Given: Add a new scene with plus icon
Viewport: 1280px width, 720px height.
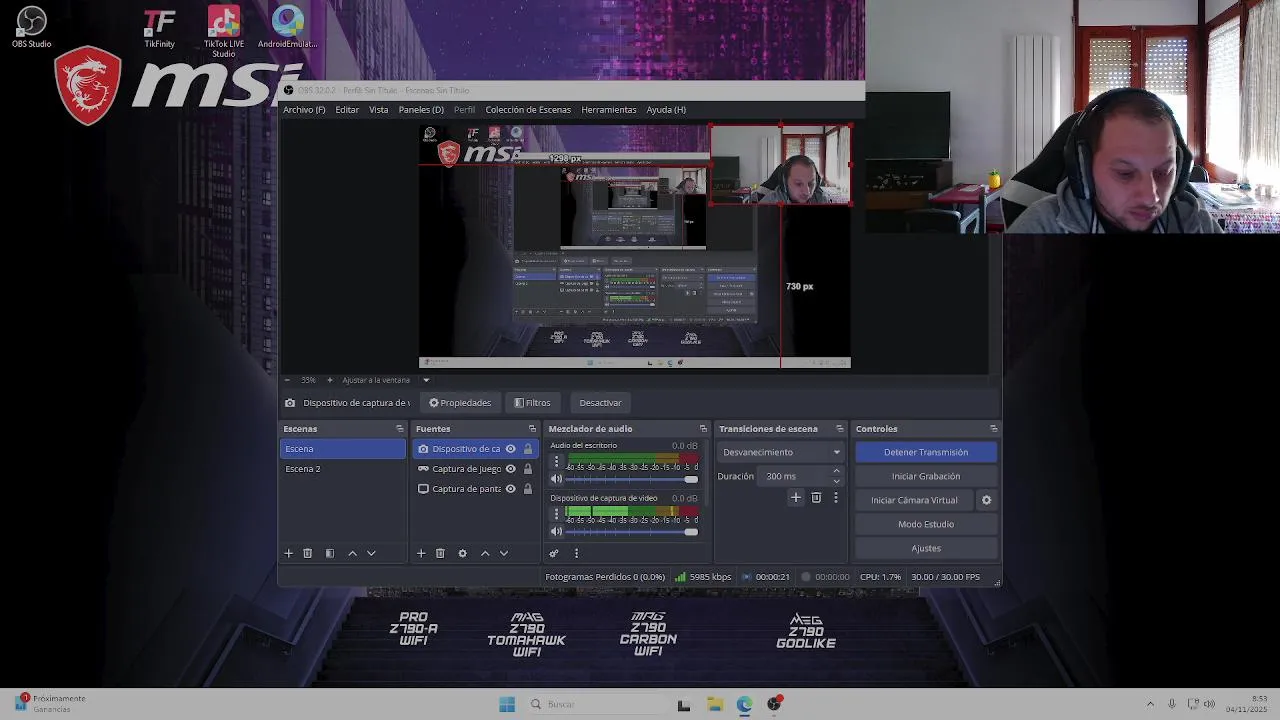Looking at the screenshot, I should click(288, 553).
